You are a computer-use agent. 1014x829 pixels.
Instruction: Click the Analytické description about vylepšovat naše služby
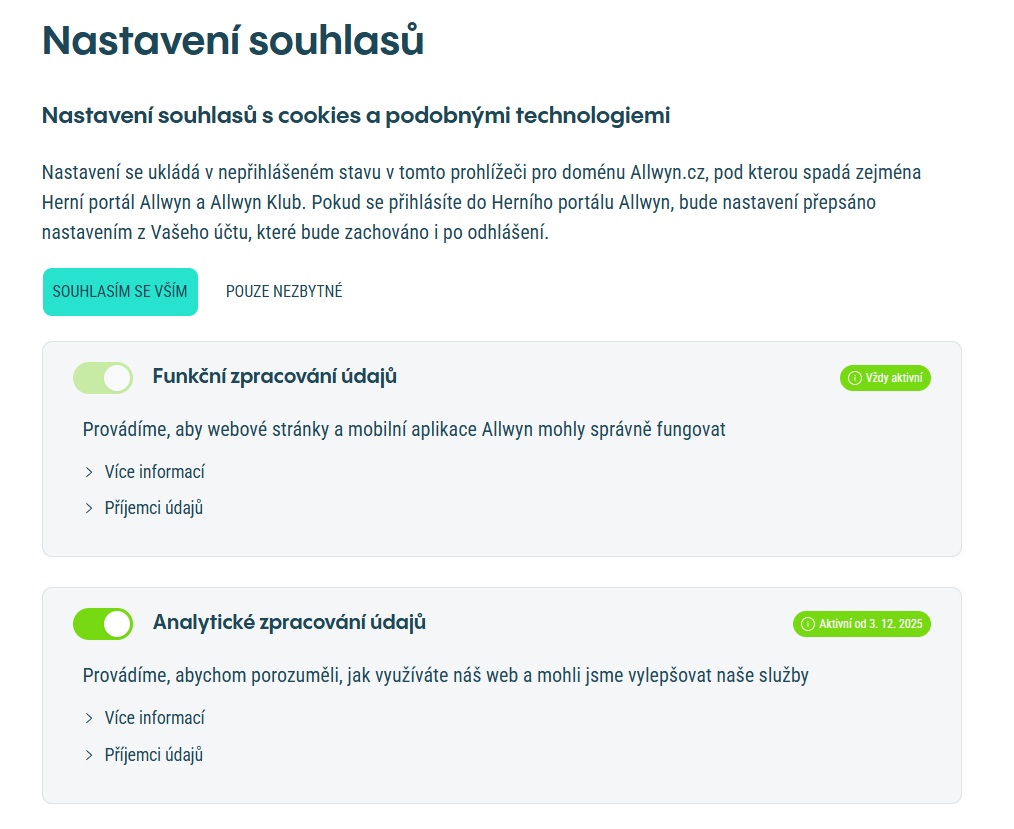445,676
